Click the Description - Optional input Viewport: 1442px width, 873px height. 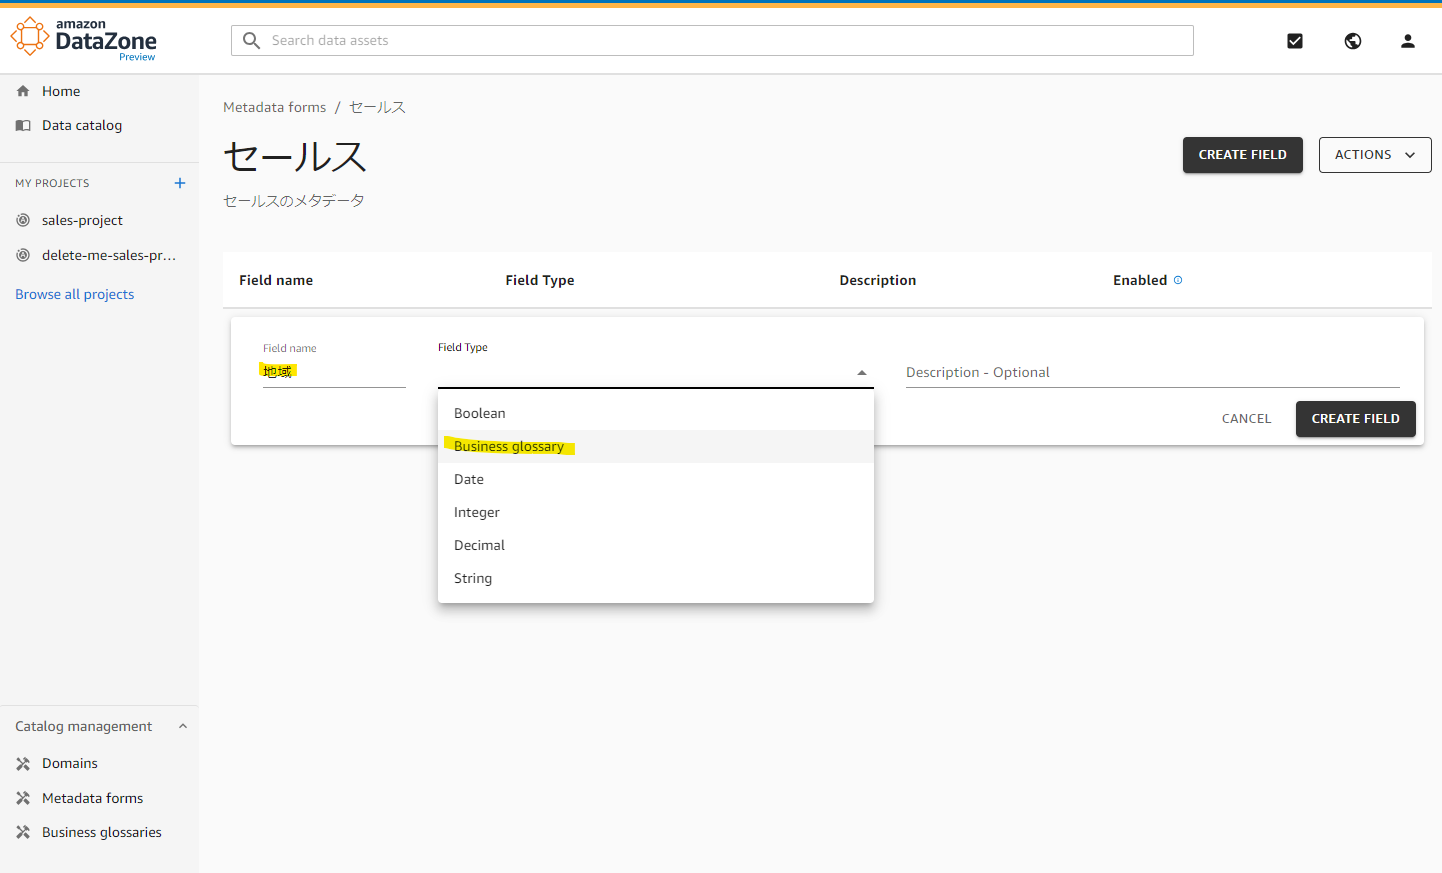tap(1153, 372)
